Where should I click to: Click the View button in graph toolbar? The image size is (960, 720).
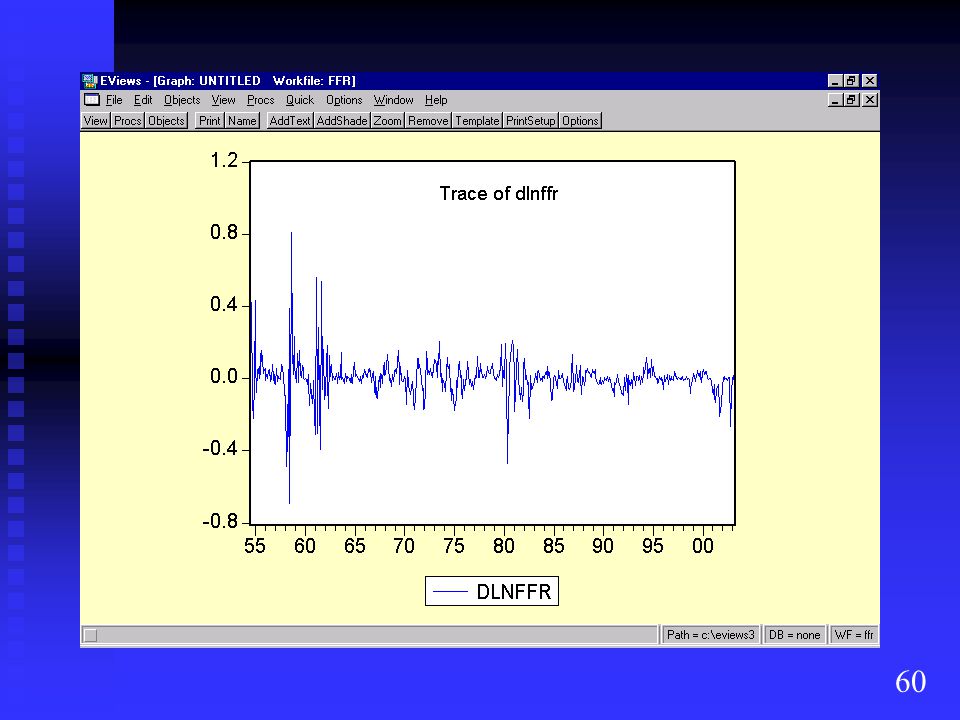click(x=96, y=121)
